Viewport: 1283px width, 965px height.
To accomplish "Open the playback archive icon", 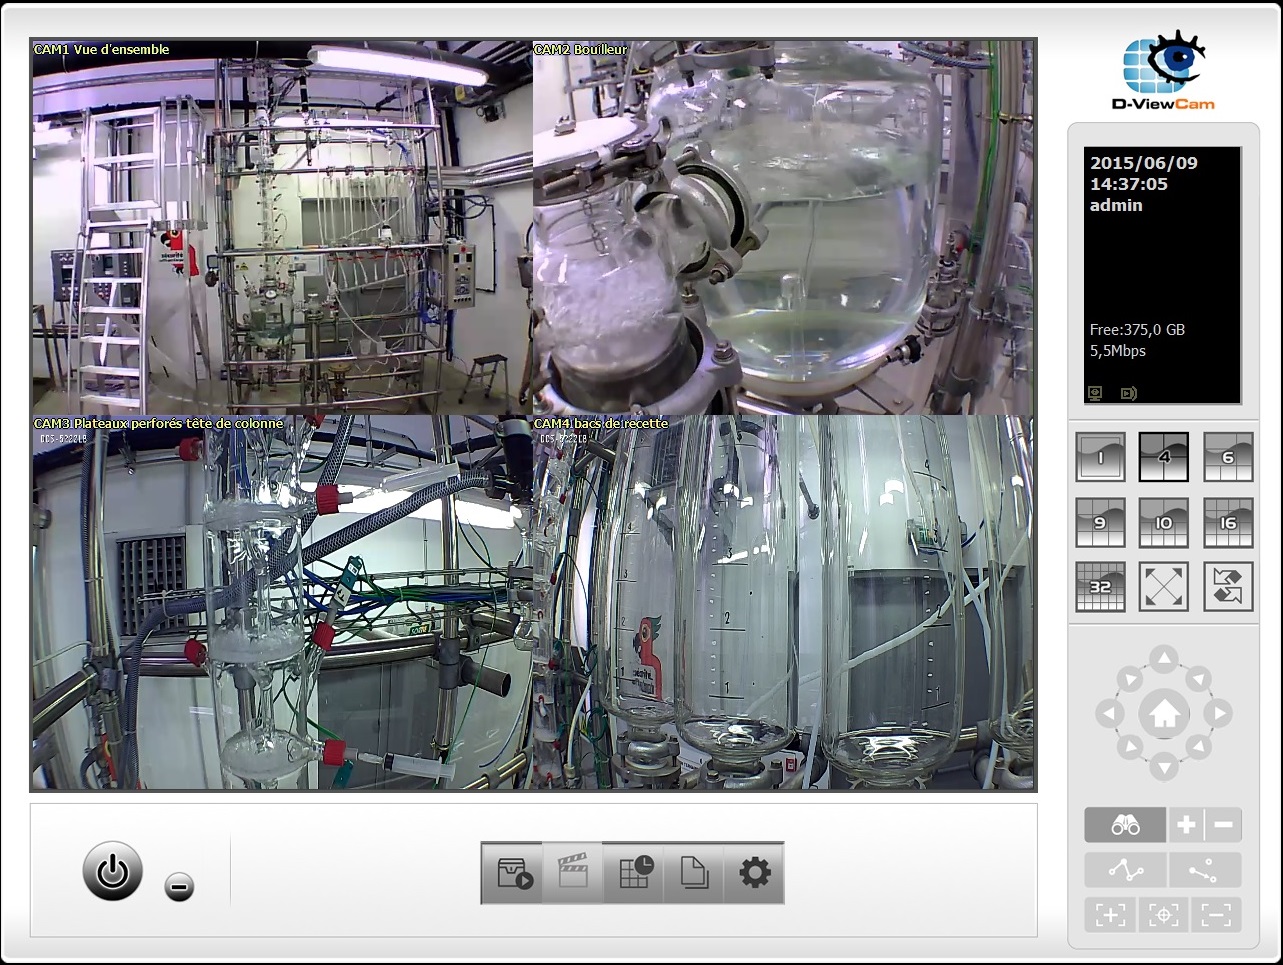I will (513, 873).
